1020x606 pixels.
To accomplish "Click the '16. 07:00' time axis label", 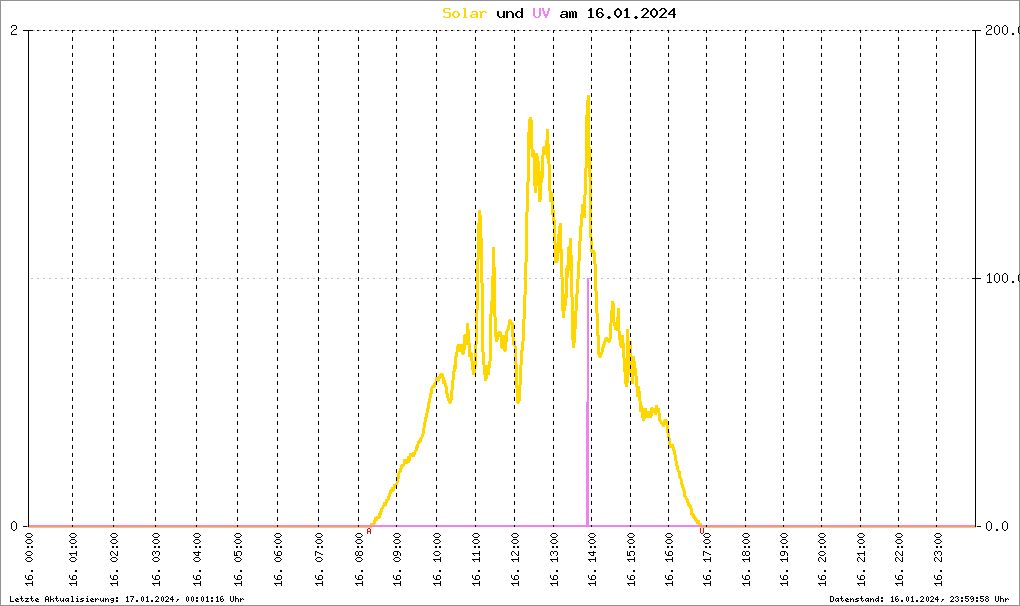I will click(x=319, y=560).
